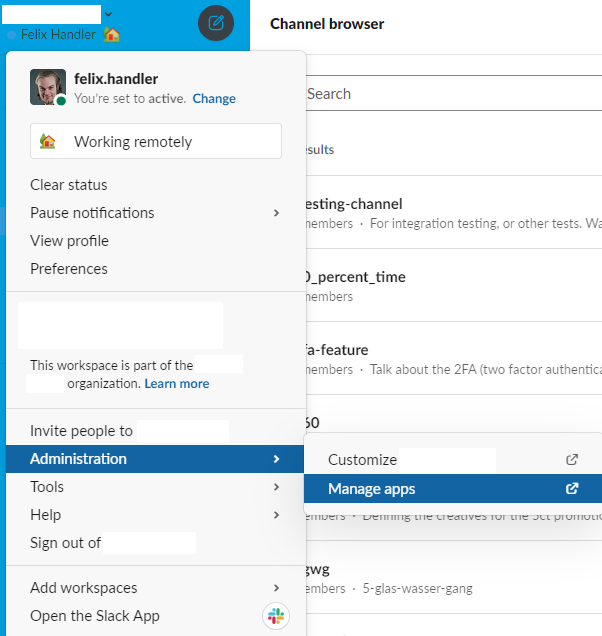Open the workspace name dropdown arrow

tap(108, 14)
